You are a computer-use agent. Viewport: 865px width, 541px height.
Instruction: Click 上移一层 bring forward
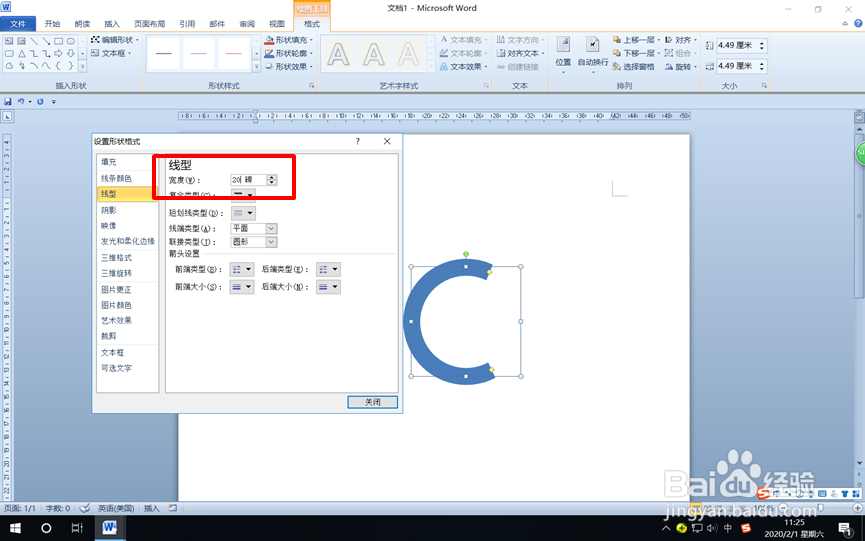click(636, 40)
